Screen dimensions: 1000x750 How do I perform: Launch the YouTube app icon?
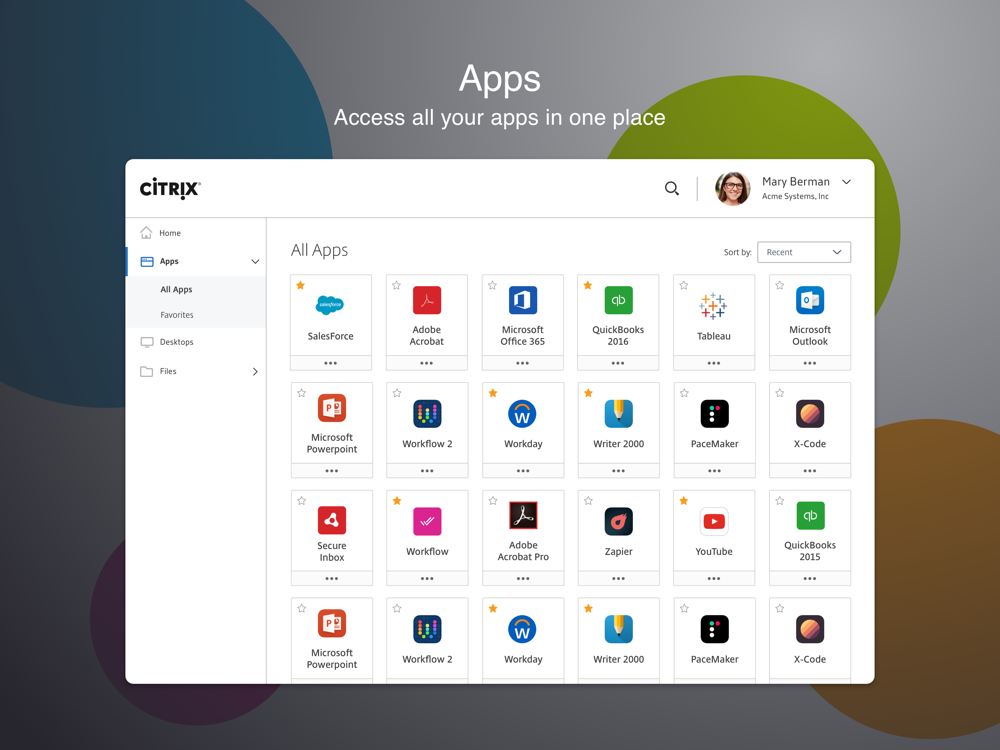(714, 522)
